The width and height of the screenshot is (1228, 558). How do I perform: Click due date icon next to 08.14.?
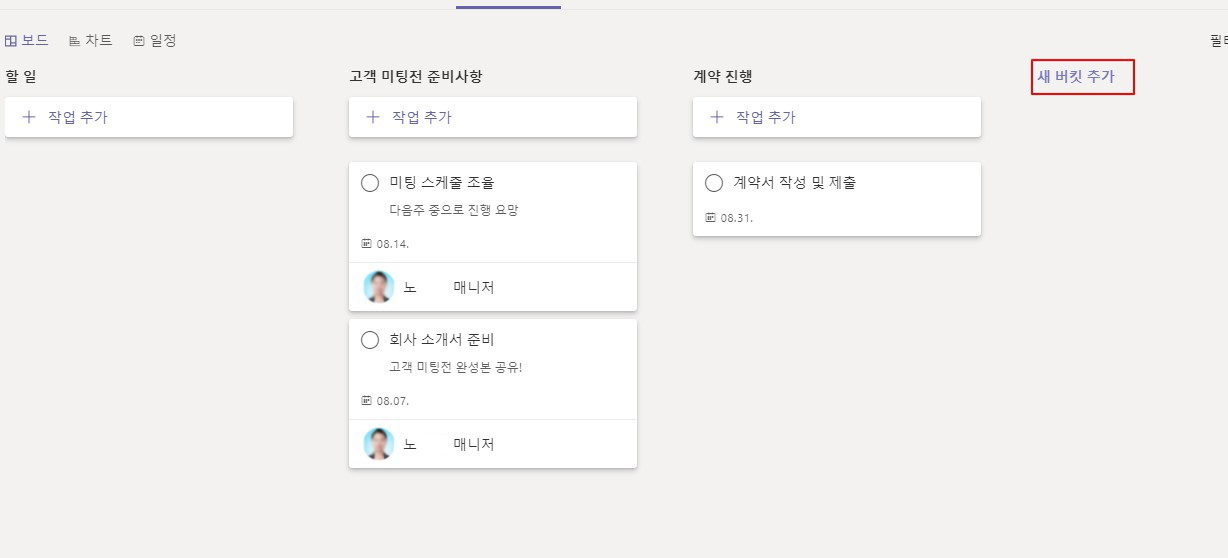point(366,243)
